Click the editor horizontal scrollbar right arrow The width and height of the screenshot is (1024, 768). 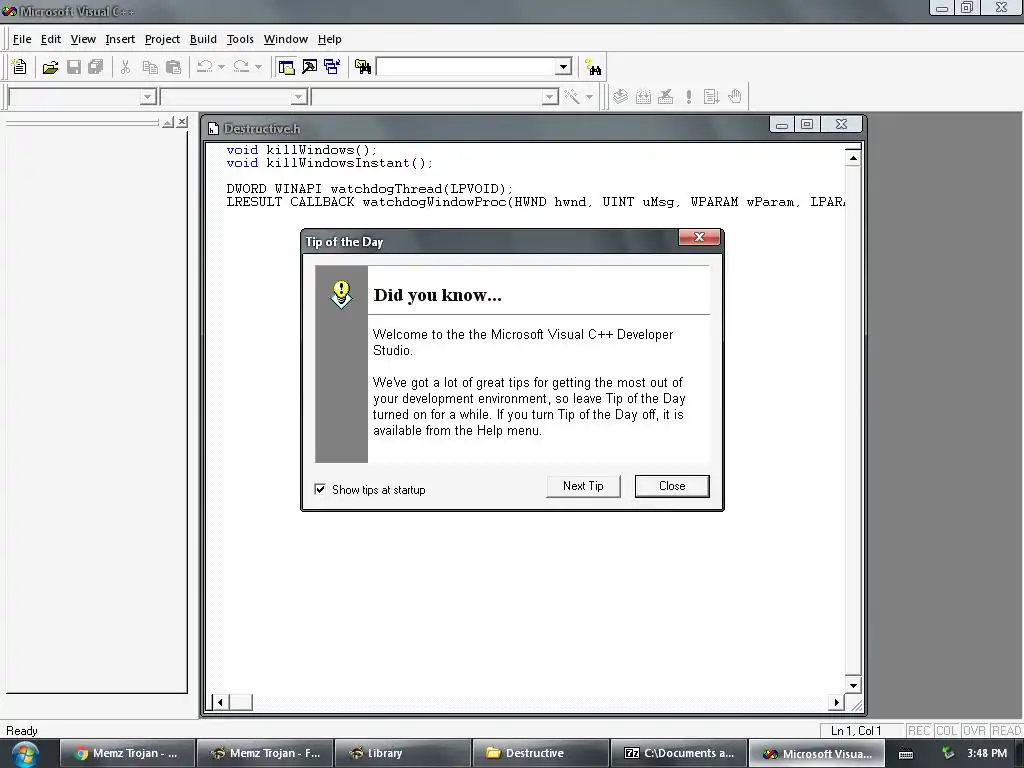click(837, 702)
